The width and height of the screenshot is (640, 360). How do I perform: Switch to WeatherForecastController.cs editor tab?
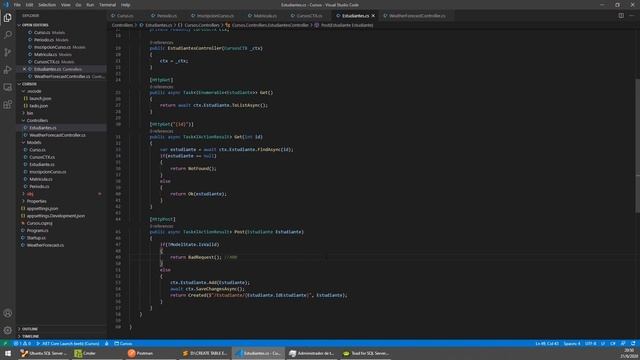417,16
